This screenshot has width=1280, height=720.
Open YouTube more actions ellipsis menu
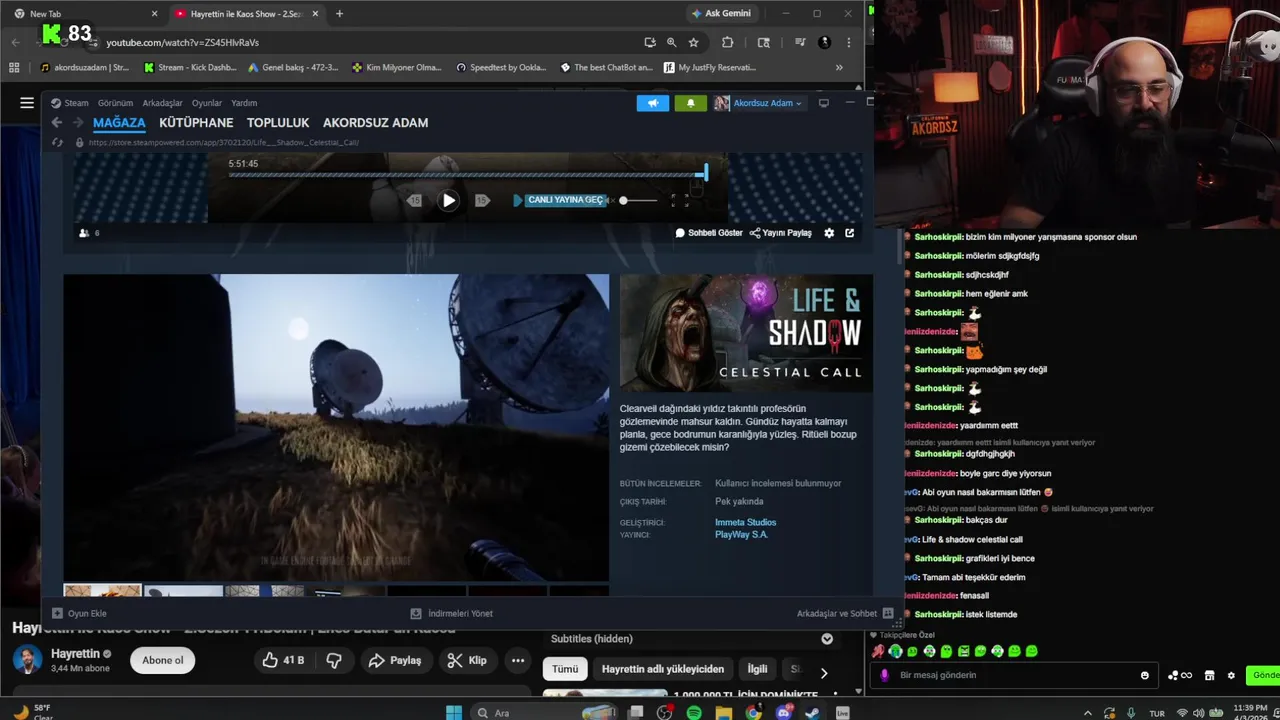[x=518, y=660]
